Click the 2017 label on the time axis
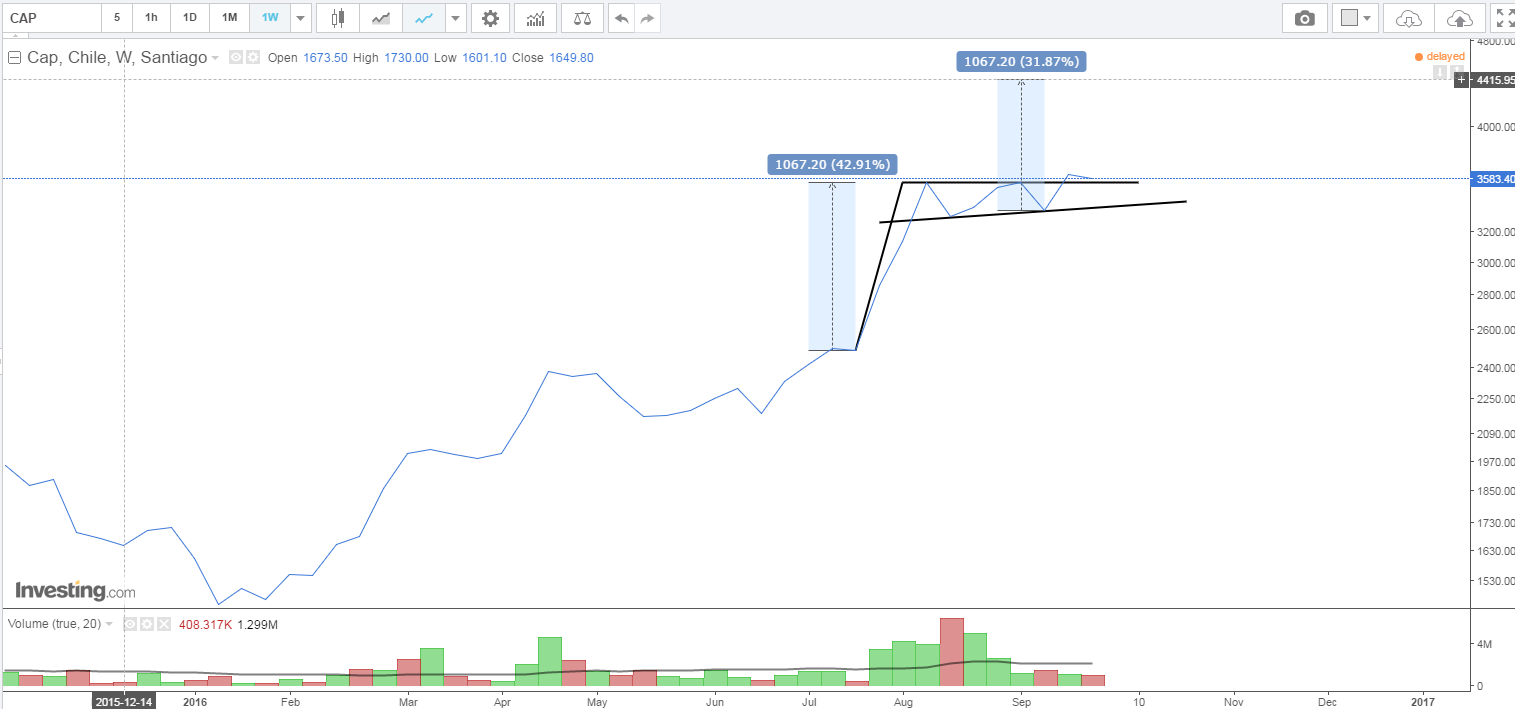Viewport: 1515px width, 709px height. 1423,701
